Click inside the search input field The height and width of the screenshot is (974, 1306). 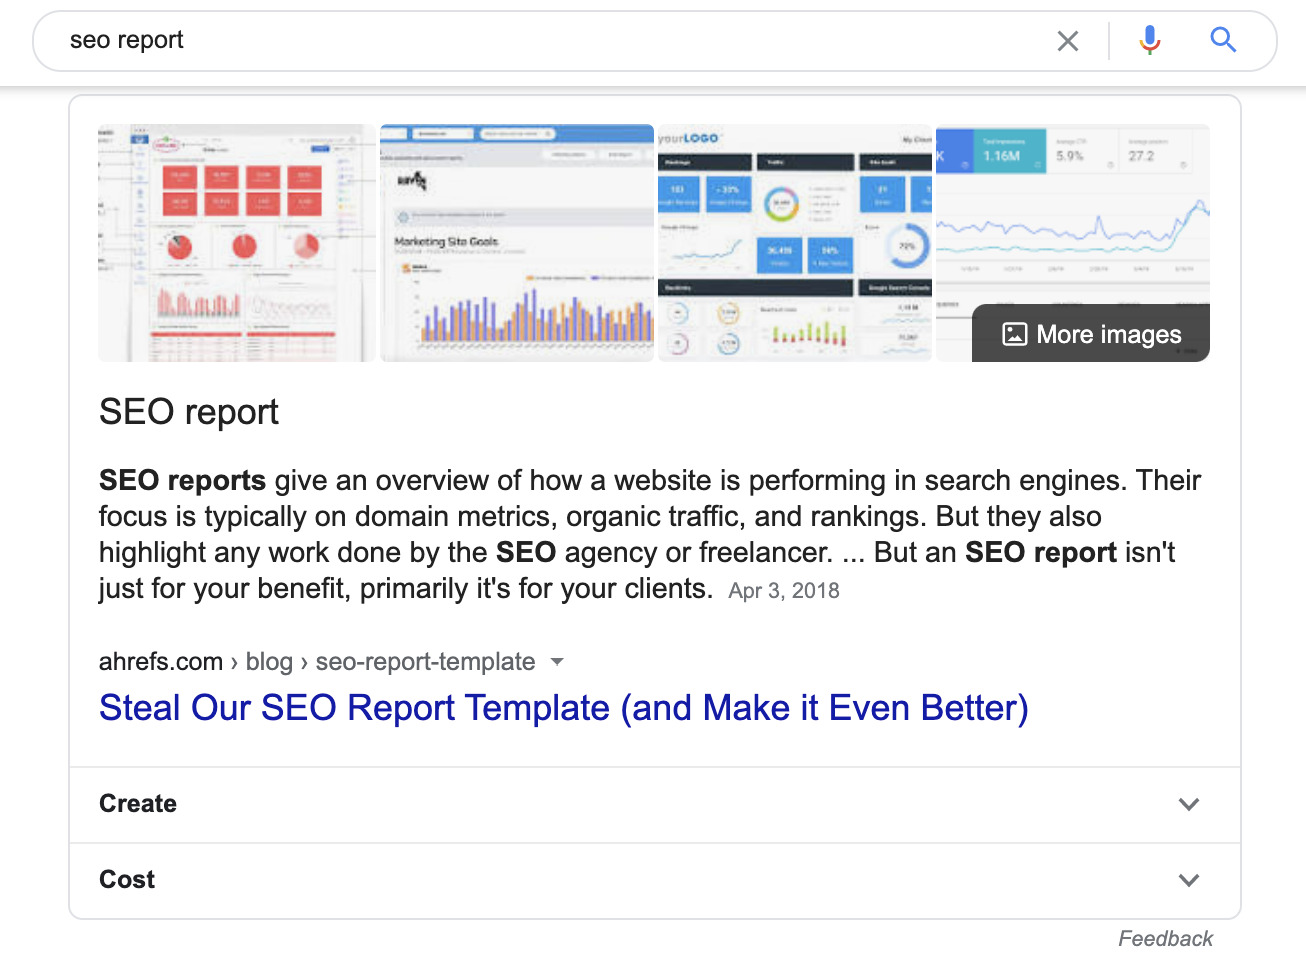pos(400,41)
